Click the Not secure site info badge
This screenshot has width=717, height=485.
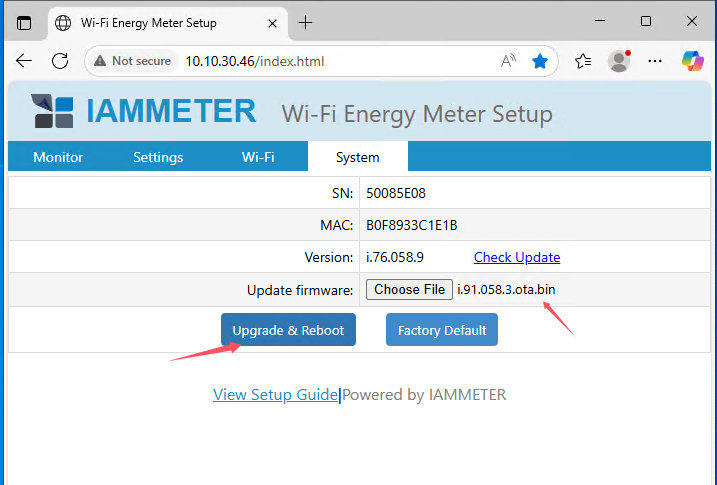(132, 61)
